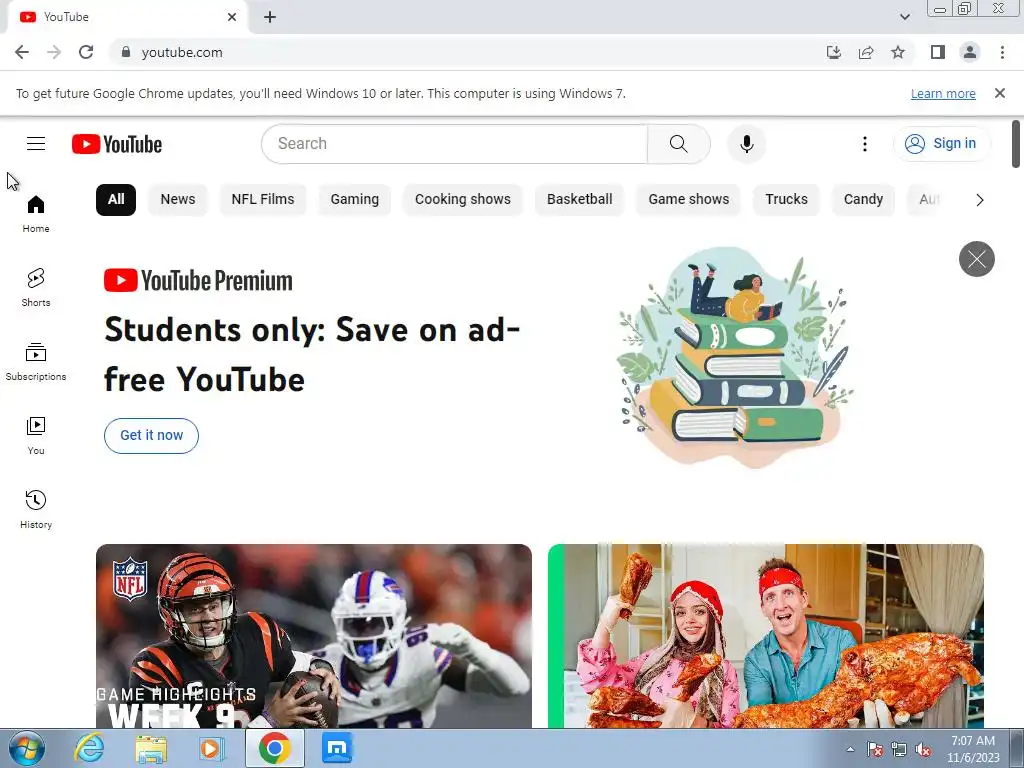Screen dimensions: 1024x768
Task: Click the Sign in button
Action: [x=942, y=144]
